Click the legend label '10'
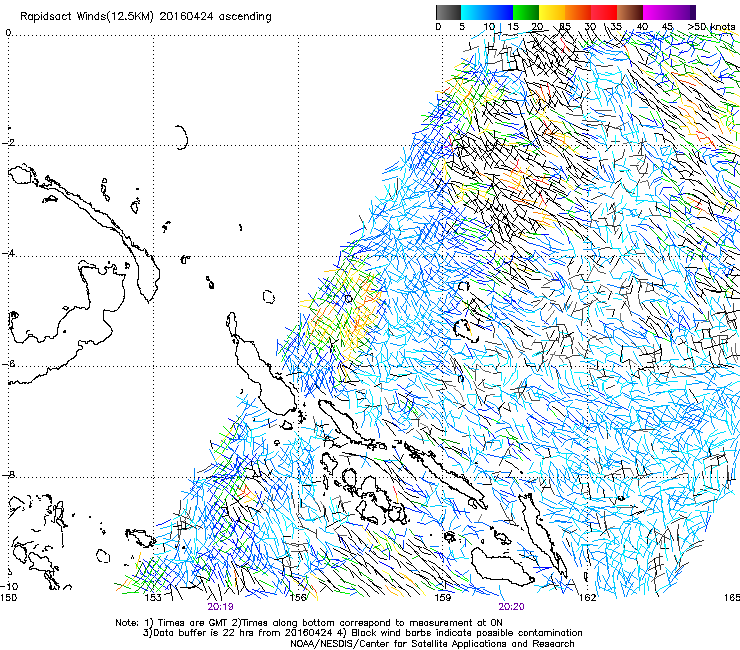This screenshot has height=650, width=740. click(489, 27)
